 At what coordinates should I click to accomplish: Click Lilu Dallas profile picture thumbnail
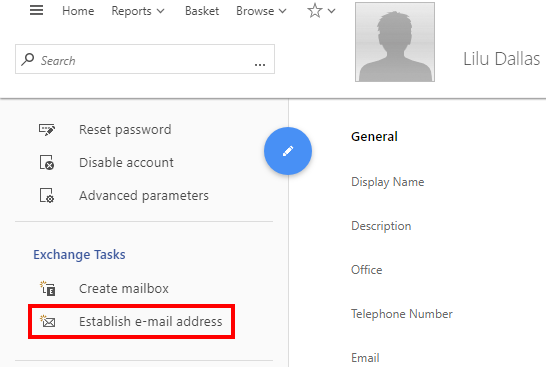click(395, 42)
